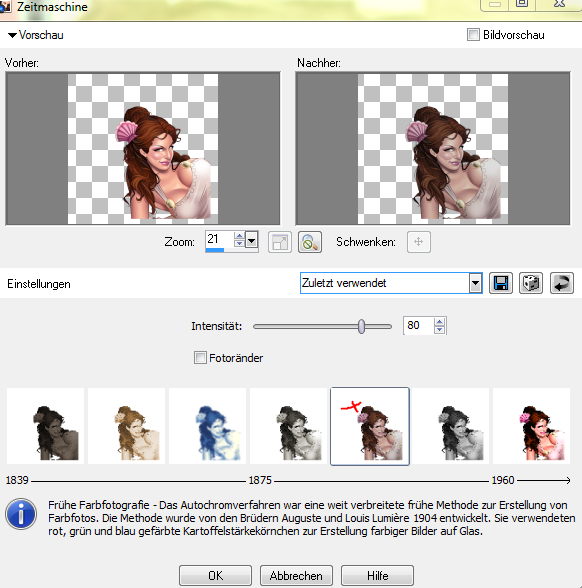Click the blue information icon
The image size is (582, 588).
click(21, 514)
